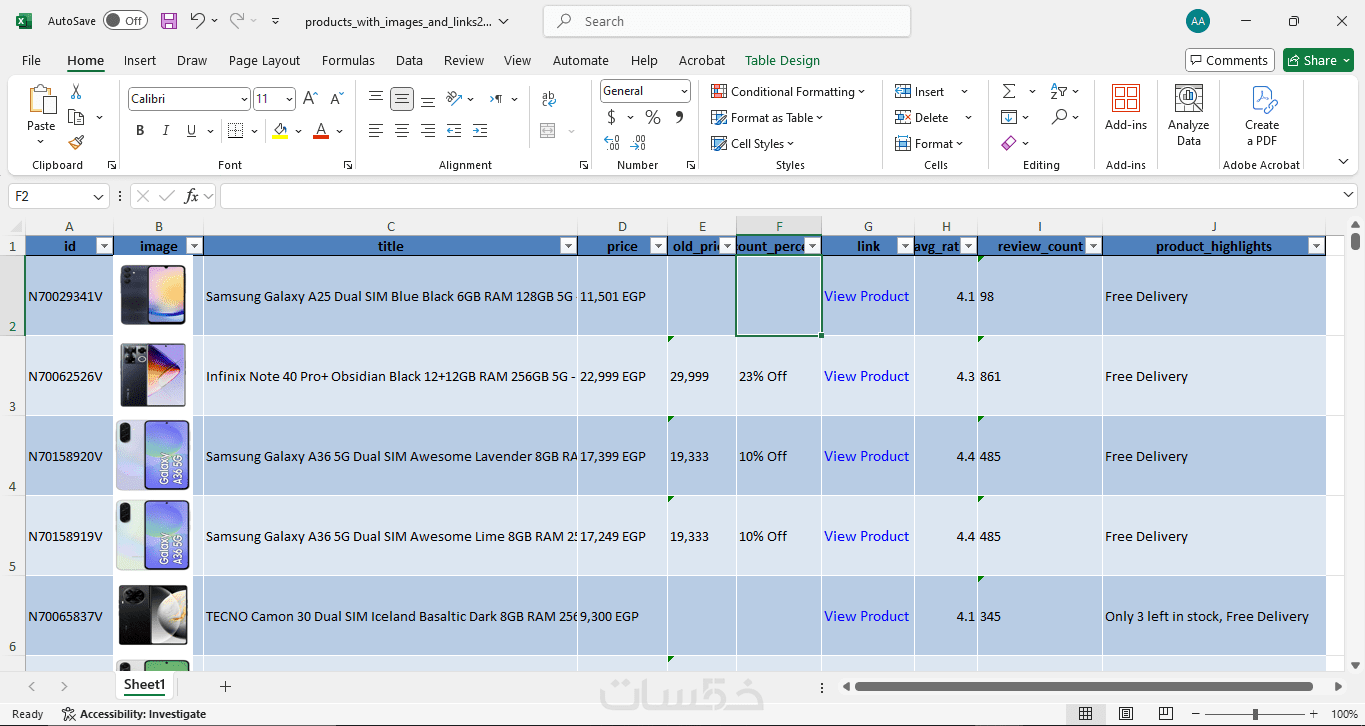Switch to Page Break Preview view

[x=1167, y=714]
